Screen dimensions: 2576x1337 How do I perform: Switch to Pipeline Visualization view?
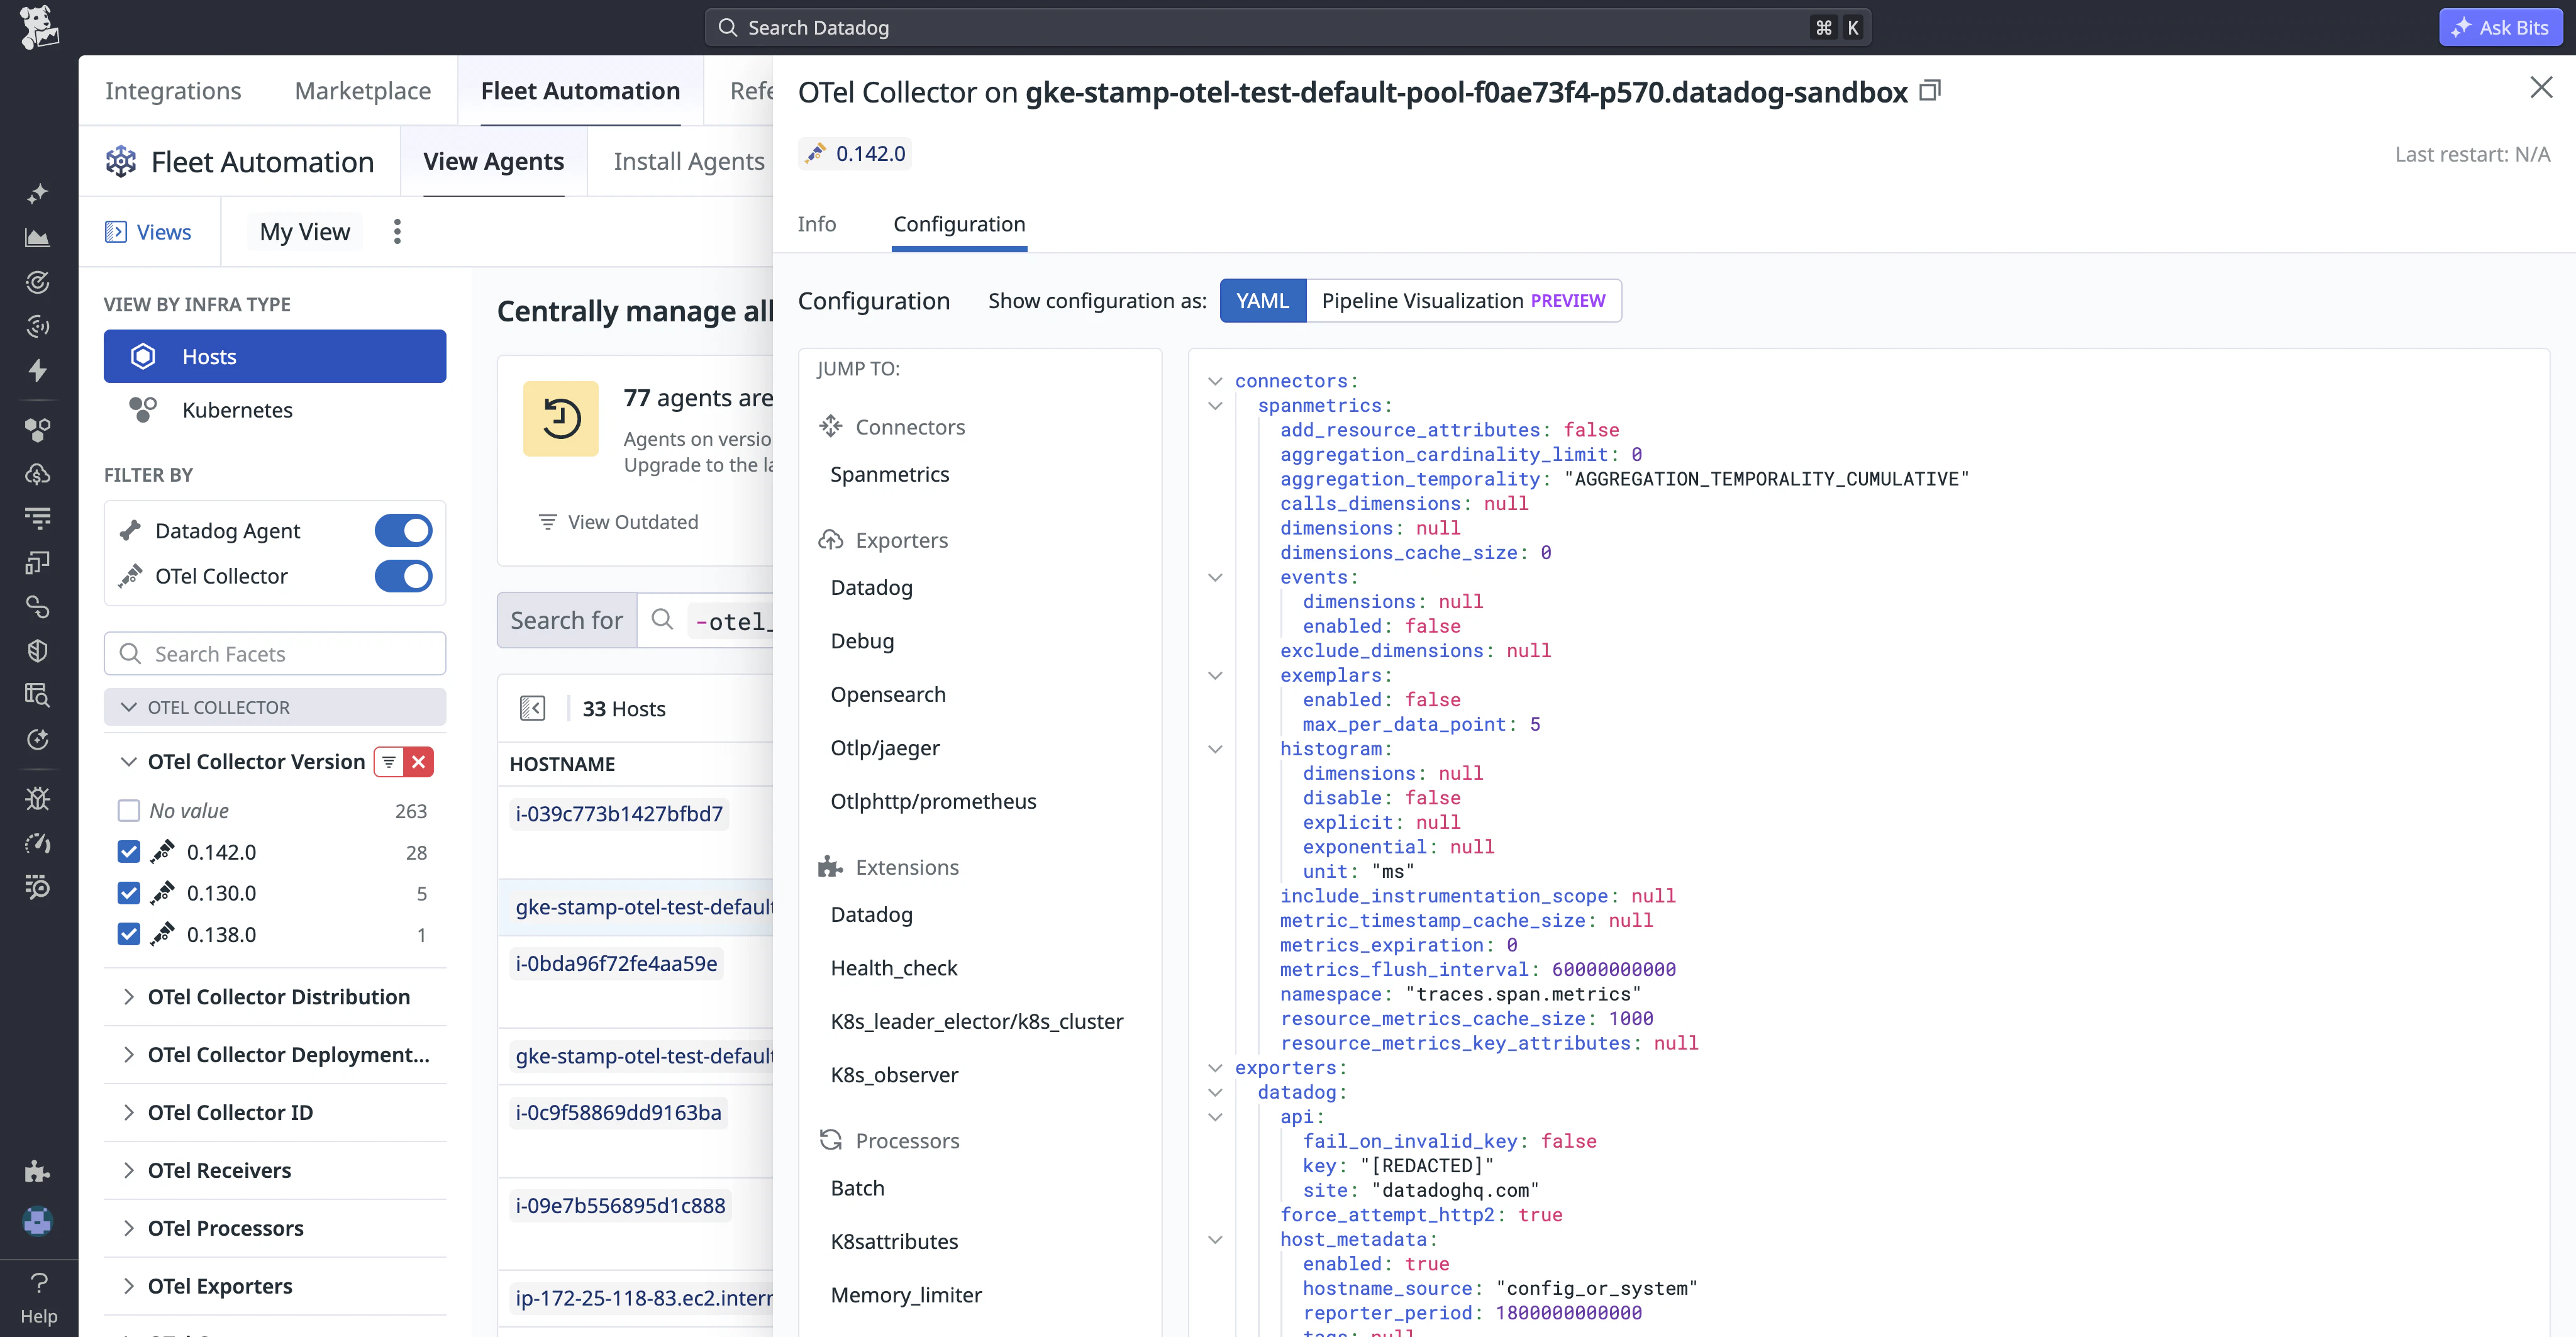click(x=1462, y=301)
